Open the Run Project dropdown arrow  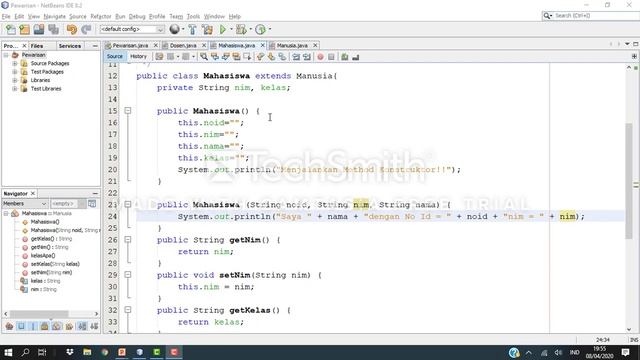click(x=231, y=29)
